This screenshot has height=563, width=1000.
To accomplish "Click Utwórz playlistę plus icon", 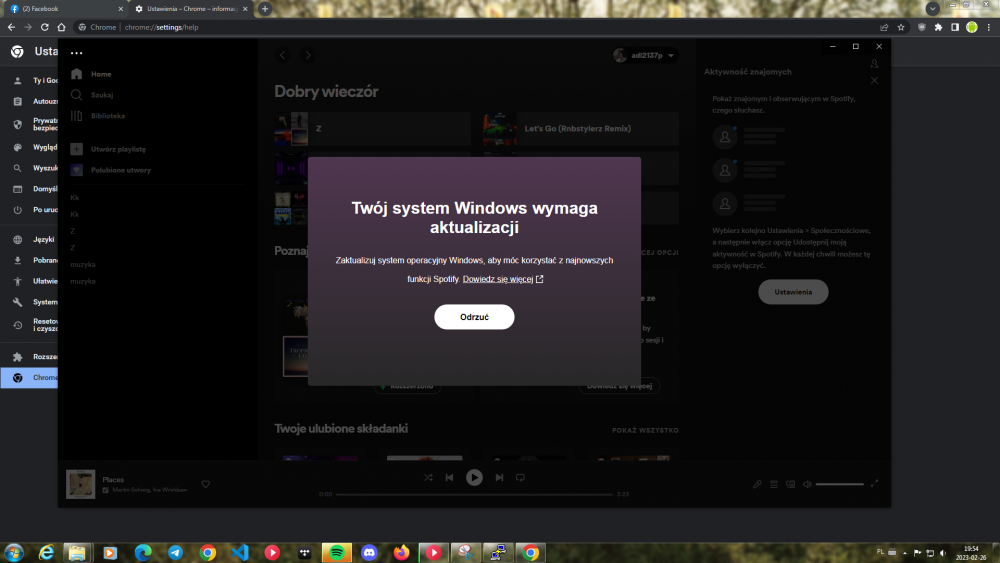I will pos(77,149).
